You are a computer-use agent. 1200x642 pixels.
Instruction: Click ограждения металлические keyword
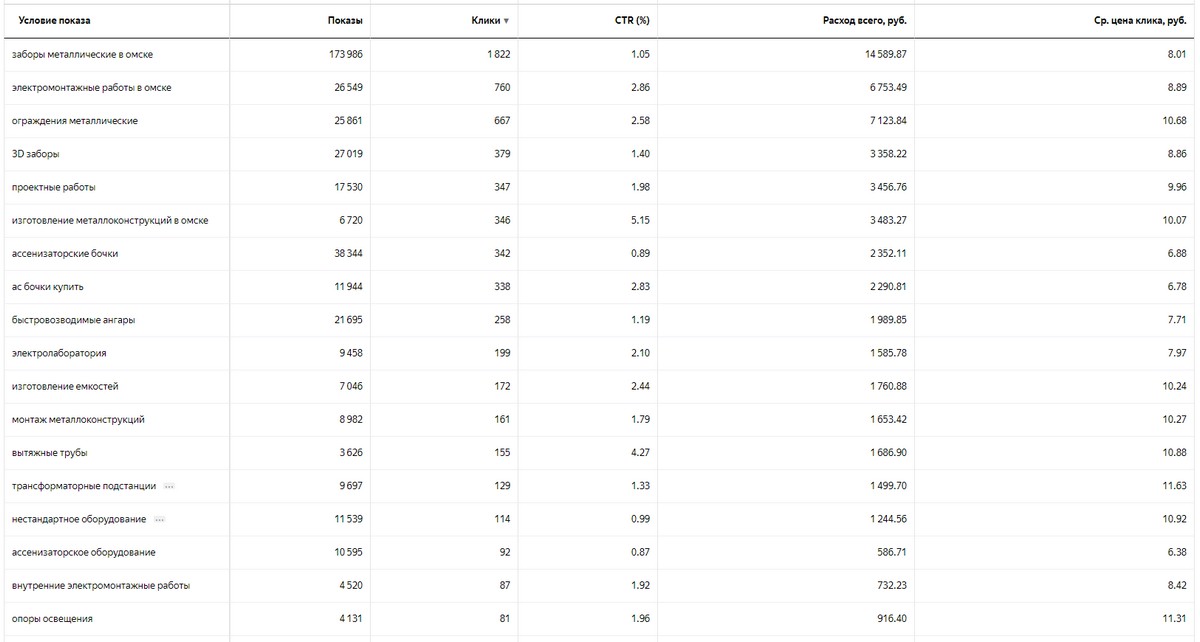pyautogui.click(x=74, y=121)
